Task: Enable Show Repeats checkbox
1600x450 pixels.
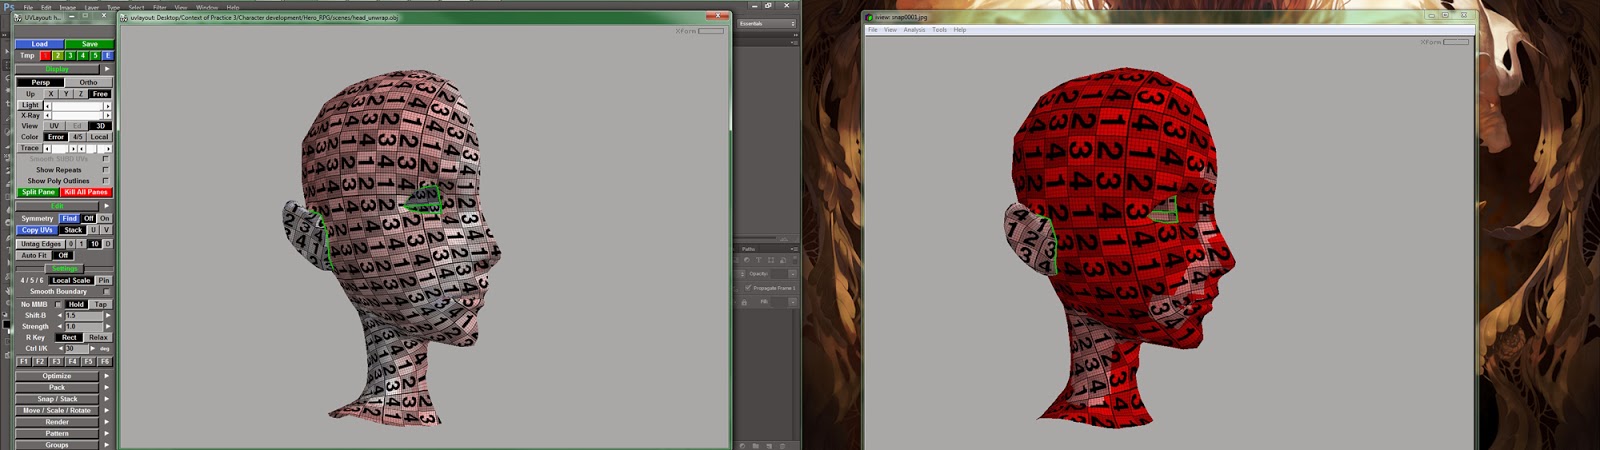Action: click(105, 170)
